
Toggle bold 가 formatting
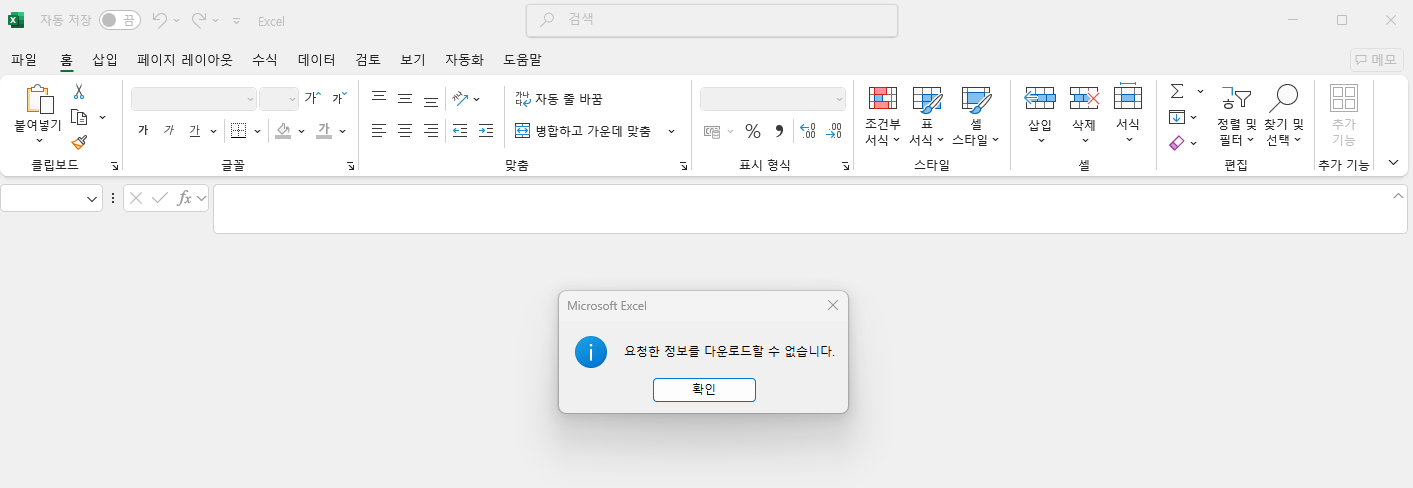coord(143,130)
